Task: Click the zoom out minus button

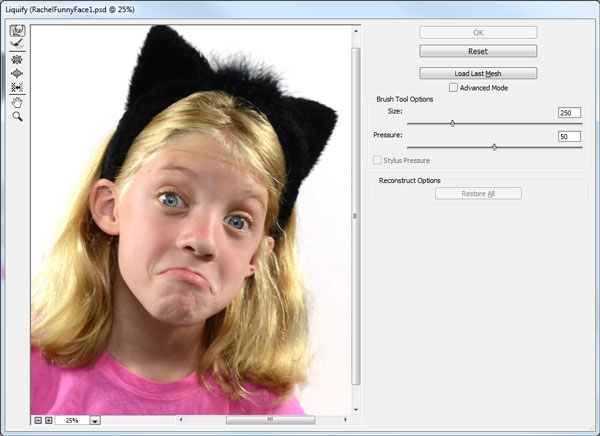Action: 38,420
